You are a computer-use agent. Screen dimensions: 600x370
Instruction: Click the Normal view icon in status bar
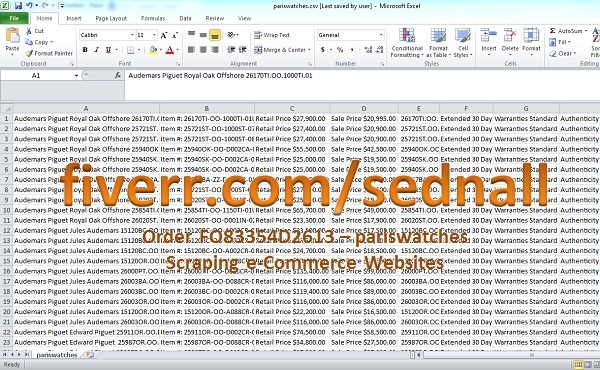pos(578,365)
